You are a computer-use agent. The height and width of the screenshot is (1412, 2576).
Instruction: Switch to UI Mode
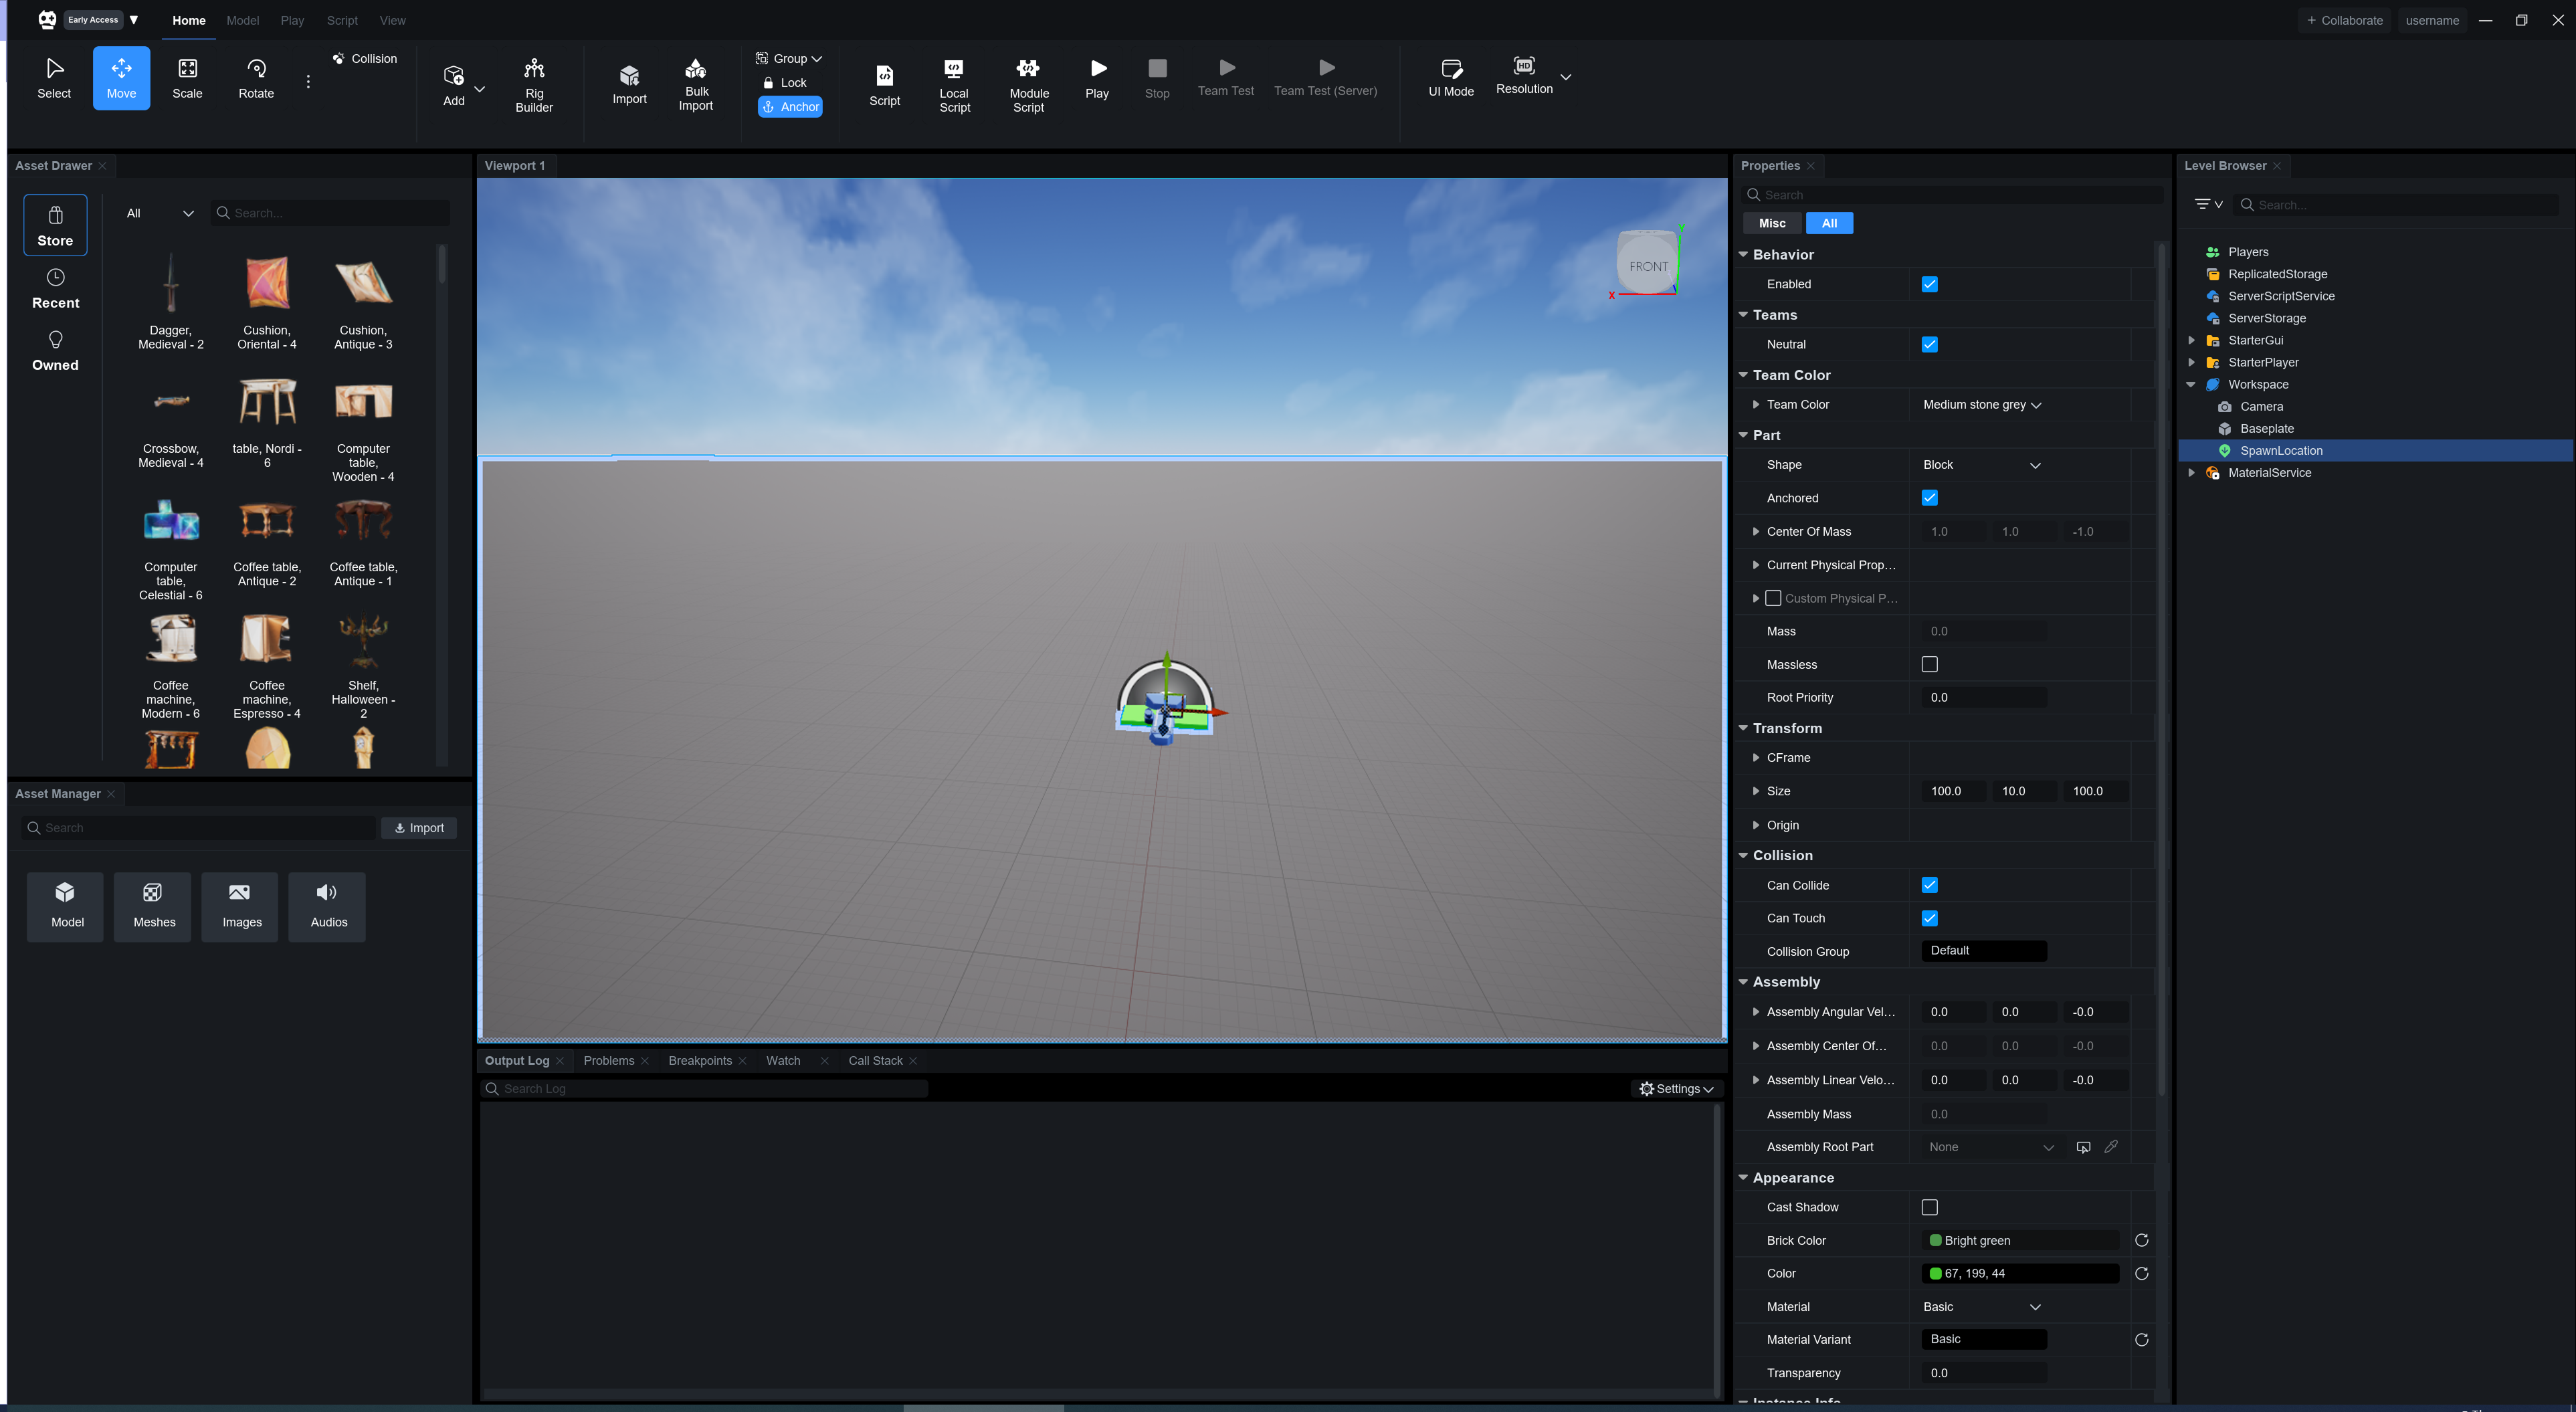[1450, 78]
